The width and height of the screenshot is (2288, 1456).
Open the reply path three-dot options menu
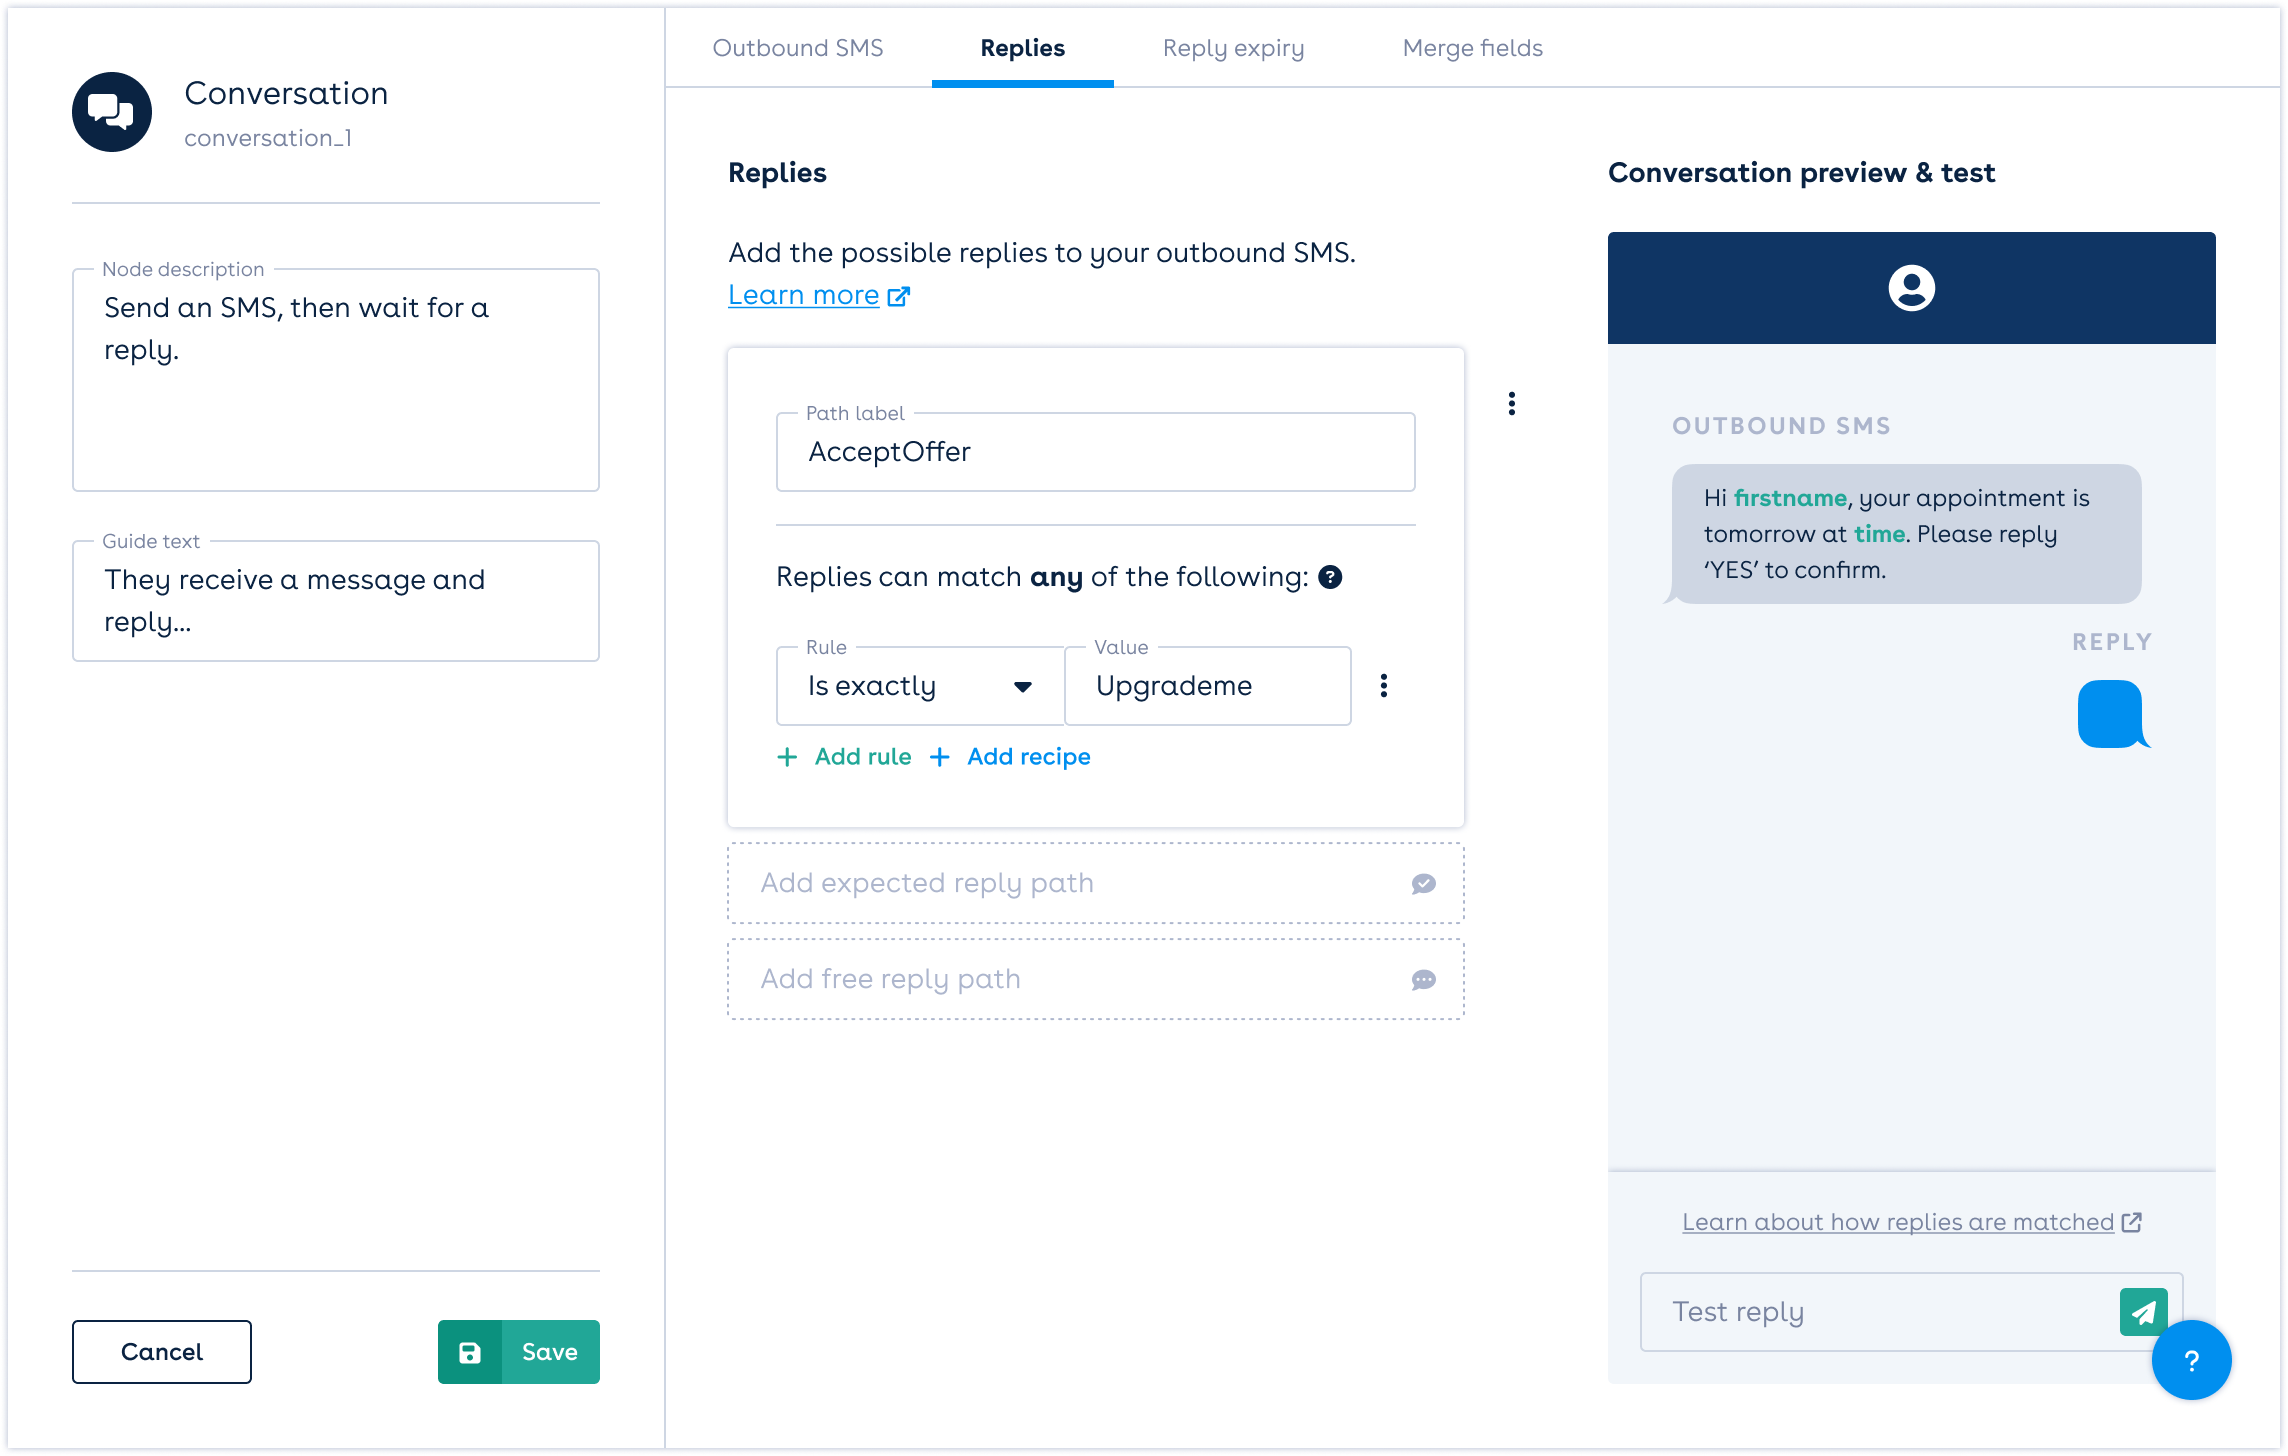[x=1512, y=403]
